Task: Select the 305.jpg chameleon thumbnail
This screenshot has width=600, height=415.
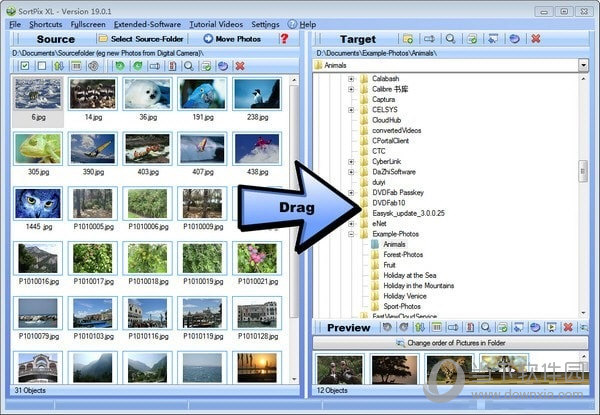Action: click(38, 149)
